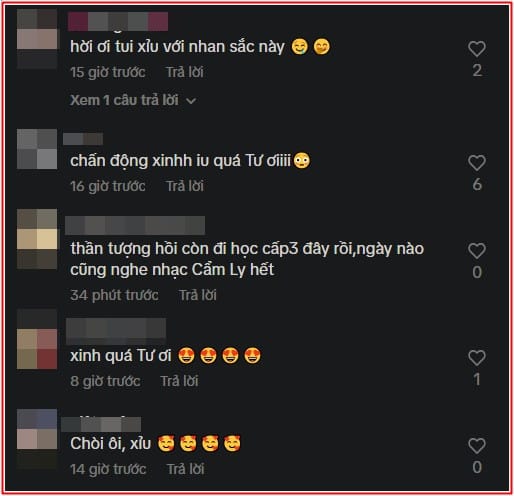Like the 'chấn động xinhh iu' comment
Viewport: 514px width, 496px height.
pyautogui.click(x=477, y=163)
